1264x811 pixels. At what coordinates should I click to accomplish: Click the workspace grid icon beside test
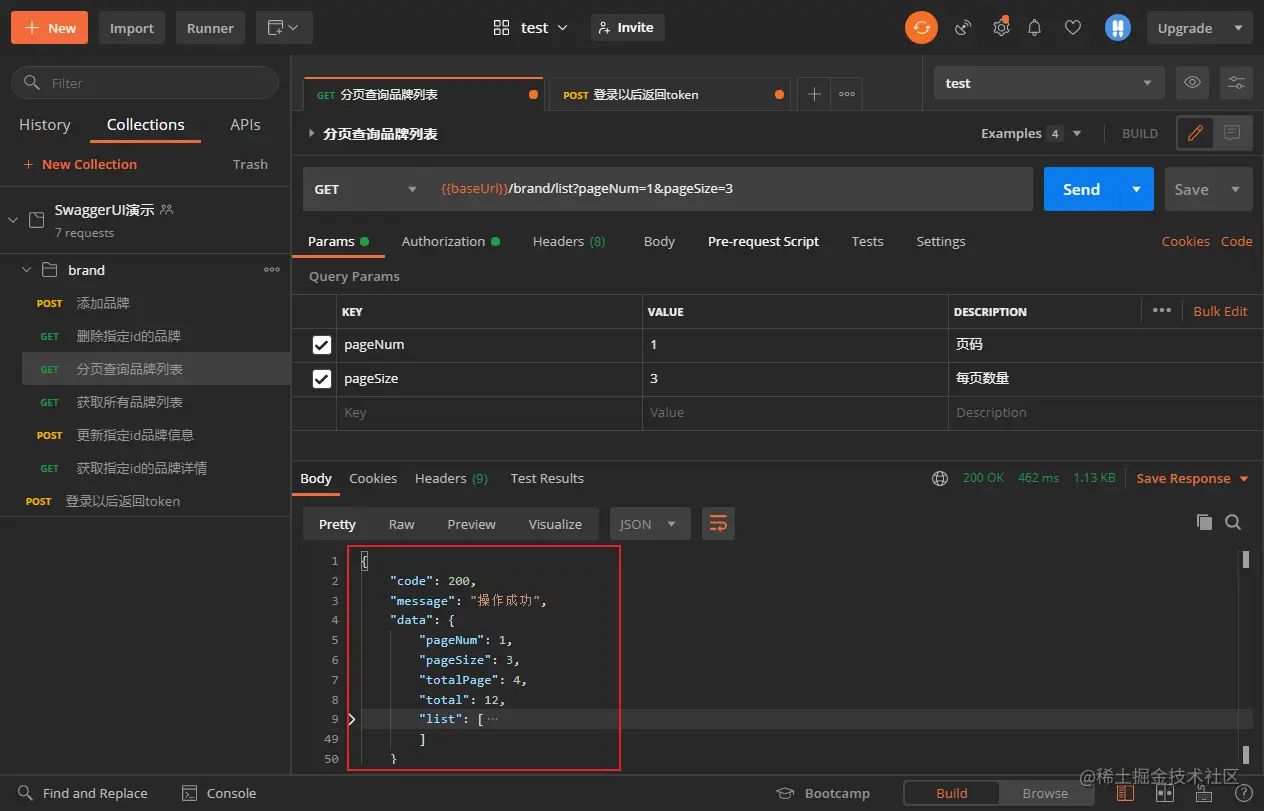pyautogui.click(x=502, y=28)
